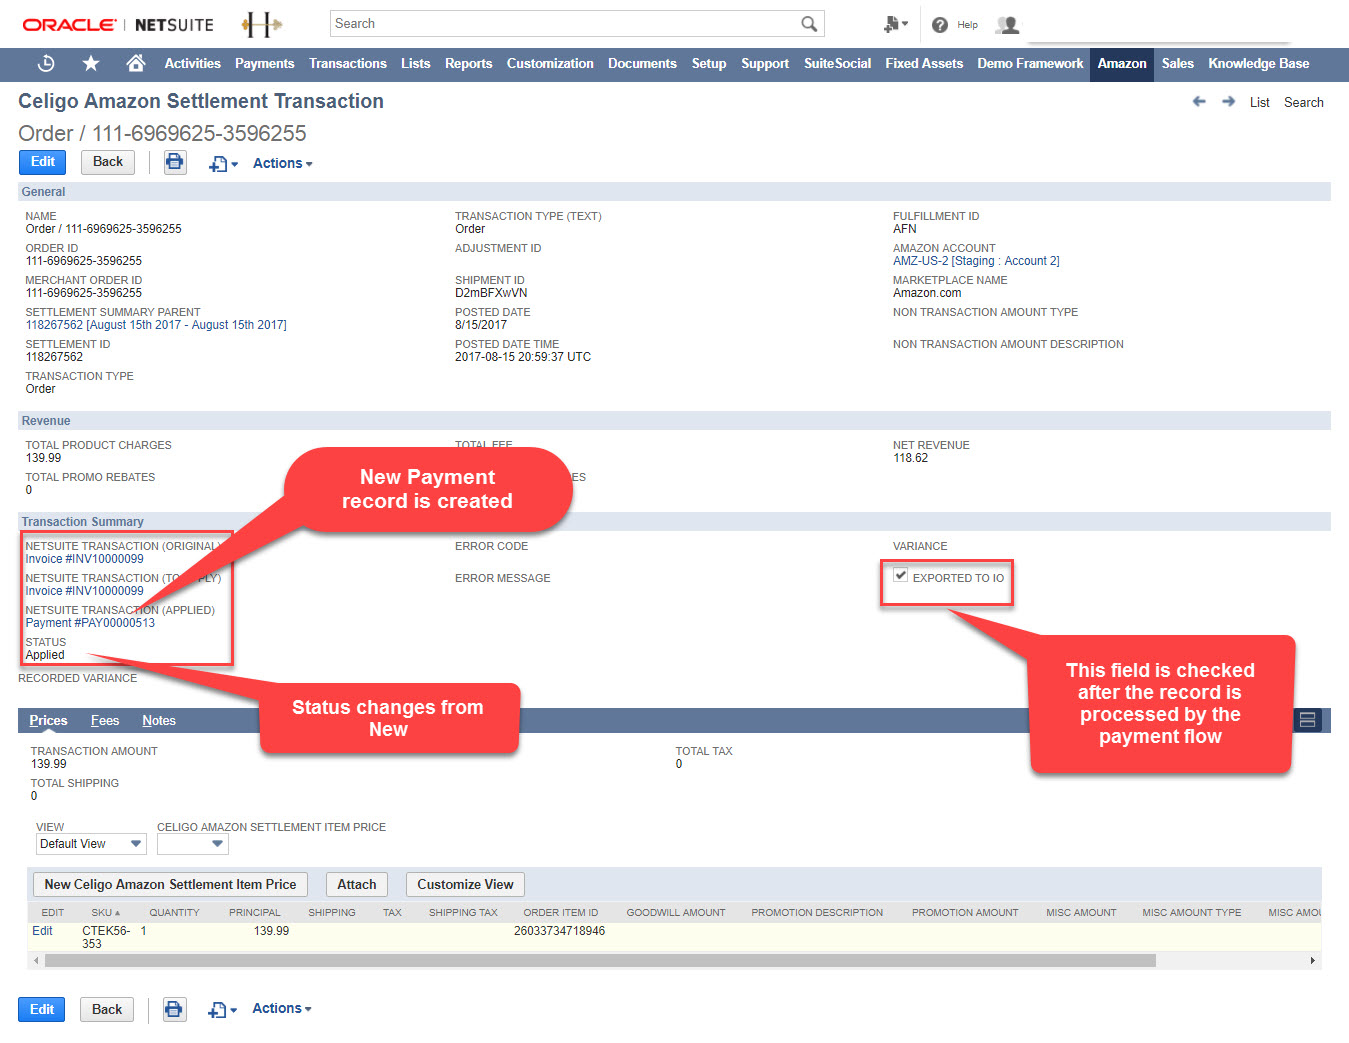1349x1043 pixels.
Task: Click the global Search input field
Action: click(564, 24)
